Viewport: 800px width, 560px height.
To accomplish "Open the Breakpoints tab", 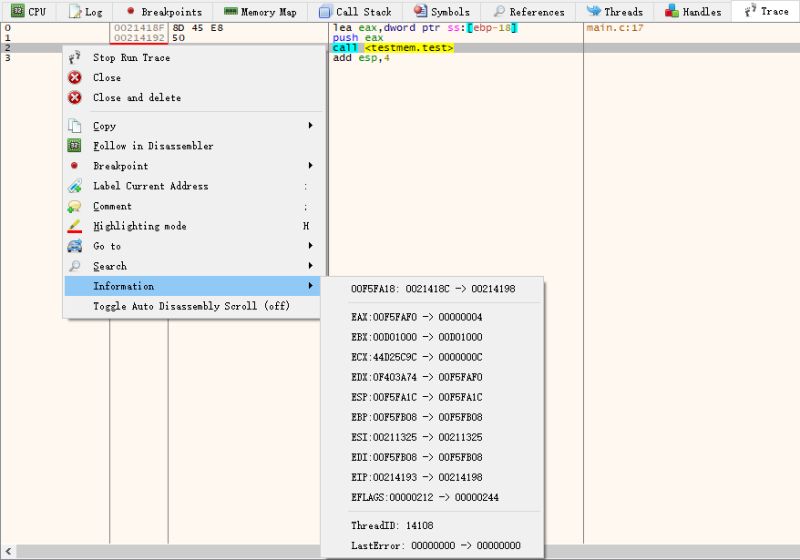I will (x=164, y=11).
